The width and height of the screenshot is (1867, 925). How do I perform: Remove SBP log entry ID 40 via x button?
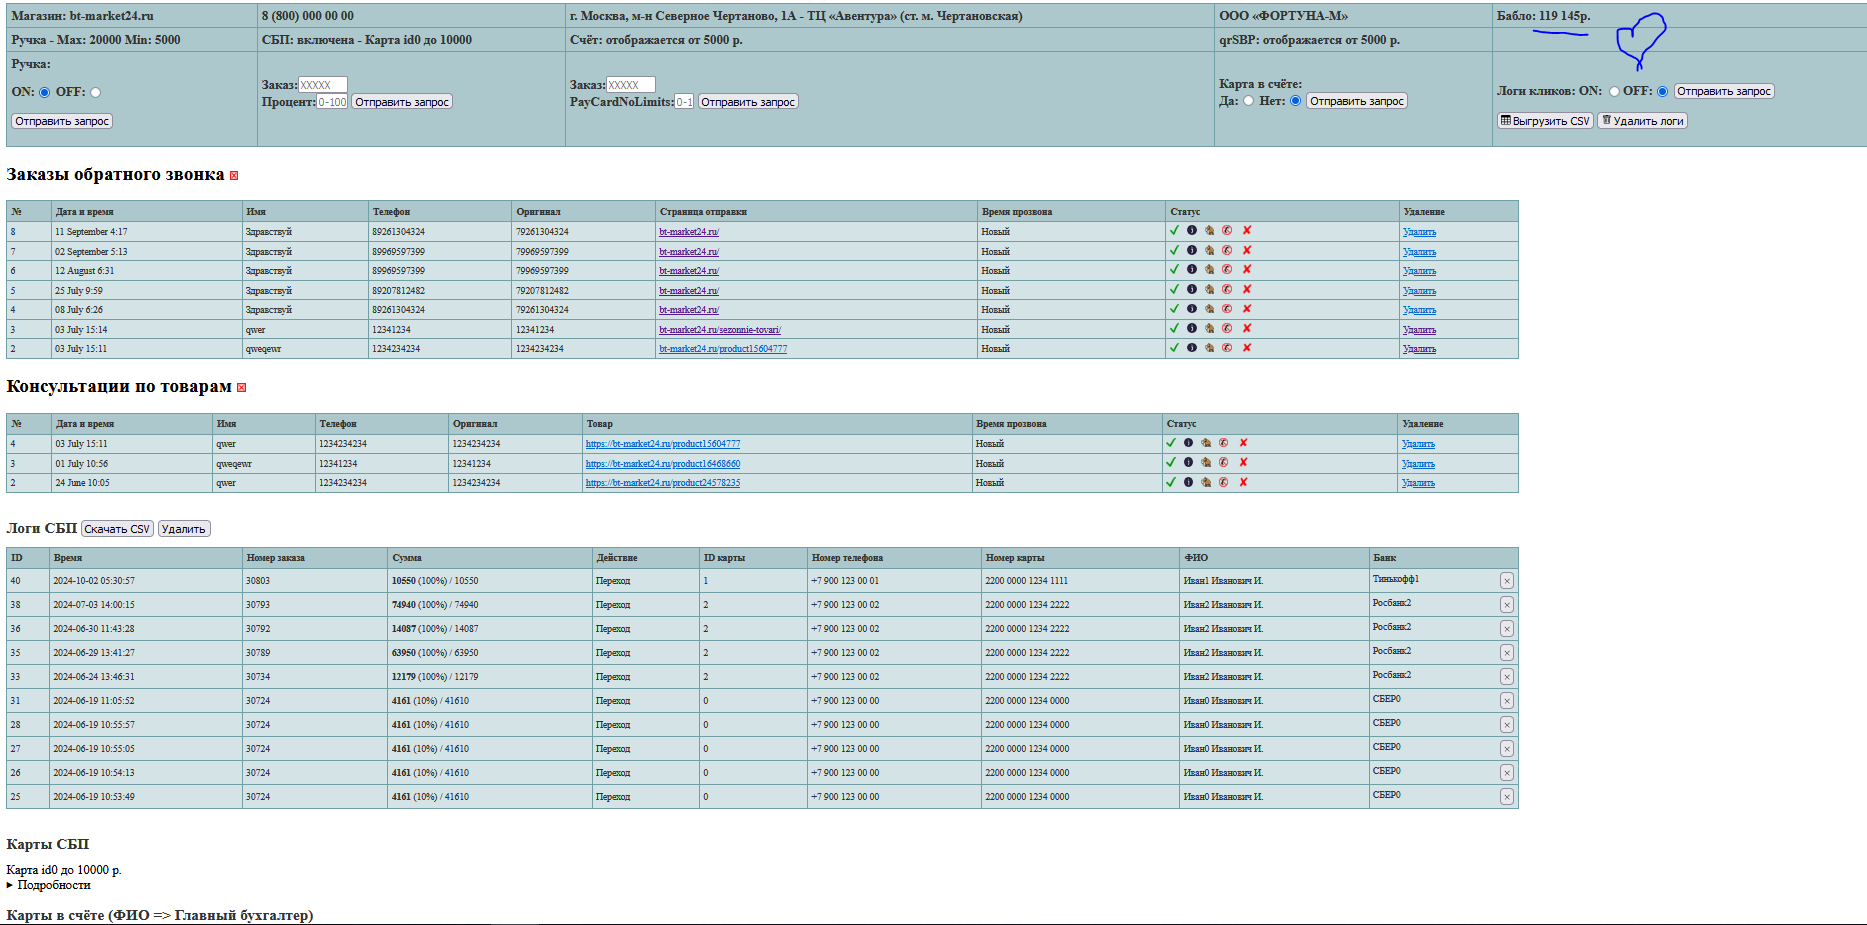pos(1507,581)
